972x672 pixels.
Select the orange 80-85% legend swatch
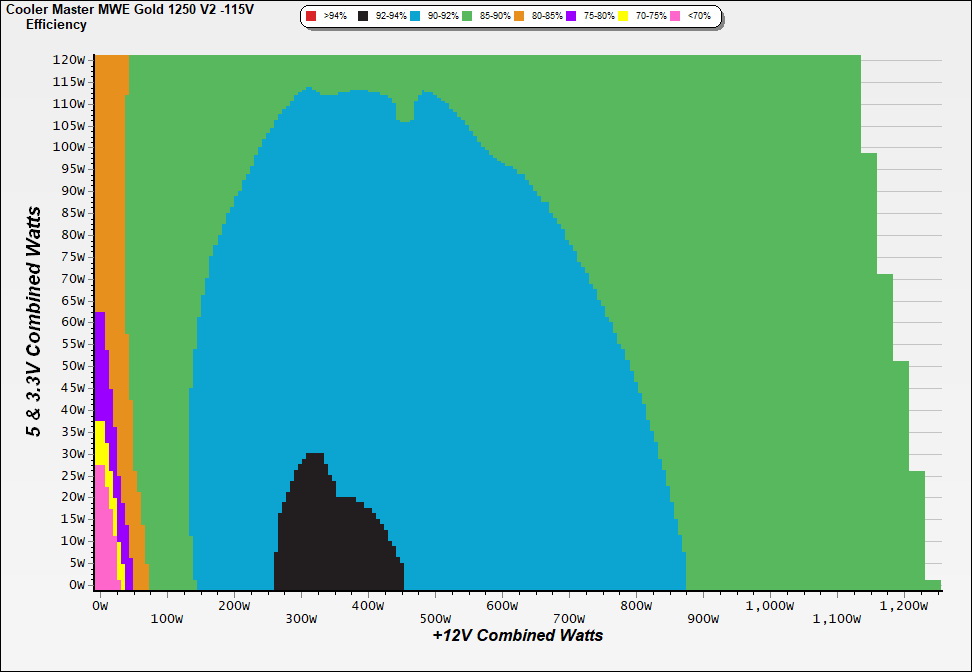(520, 17)
